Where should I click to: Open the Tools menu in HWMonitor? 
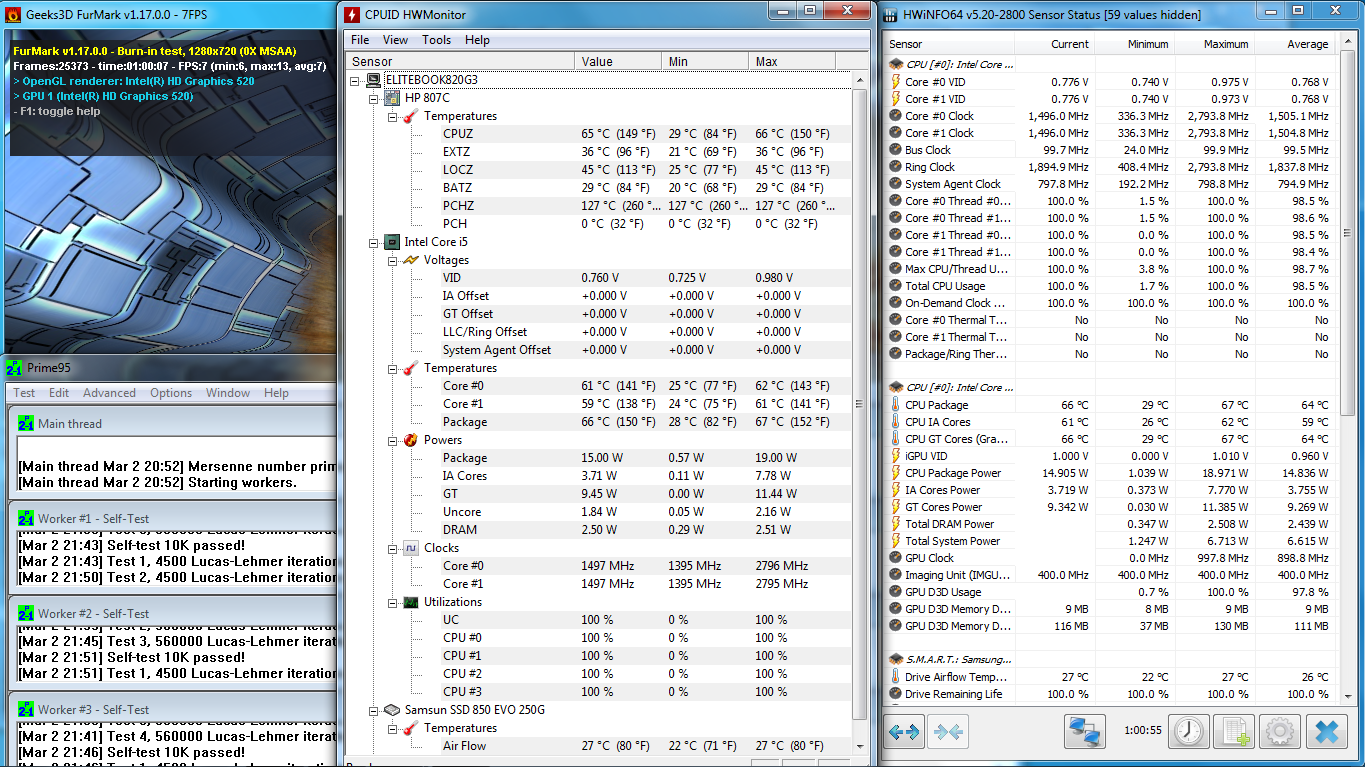pos(436,40)
